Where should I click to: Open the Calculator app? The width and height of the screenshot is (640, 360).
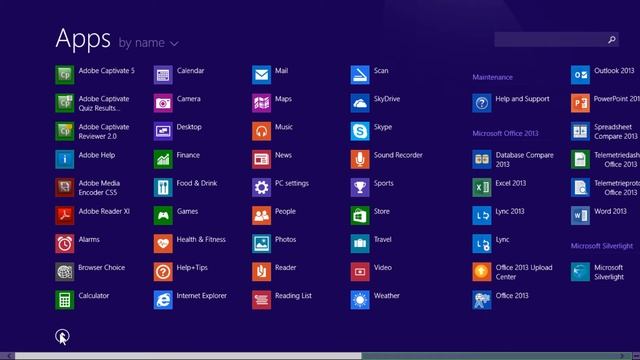pyautogui.click(x=82, y=300)
